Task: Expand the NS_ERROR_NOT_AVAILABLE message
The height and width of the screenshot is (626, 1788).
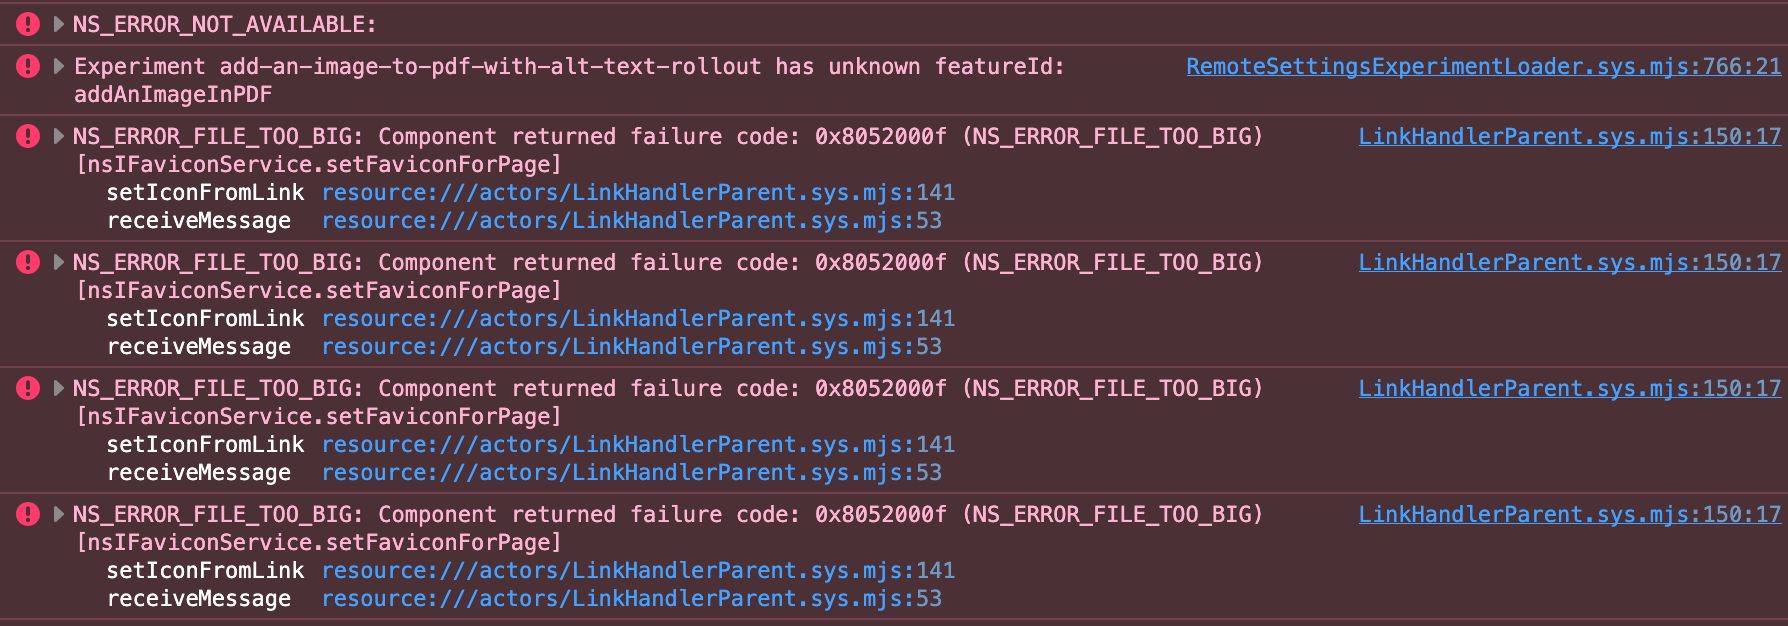Action: 59,24
